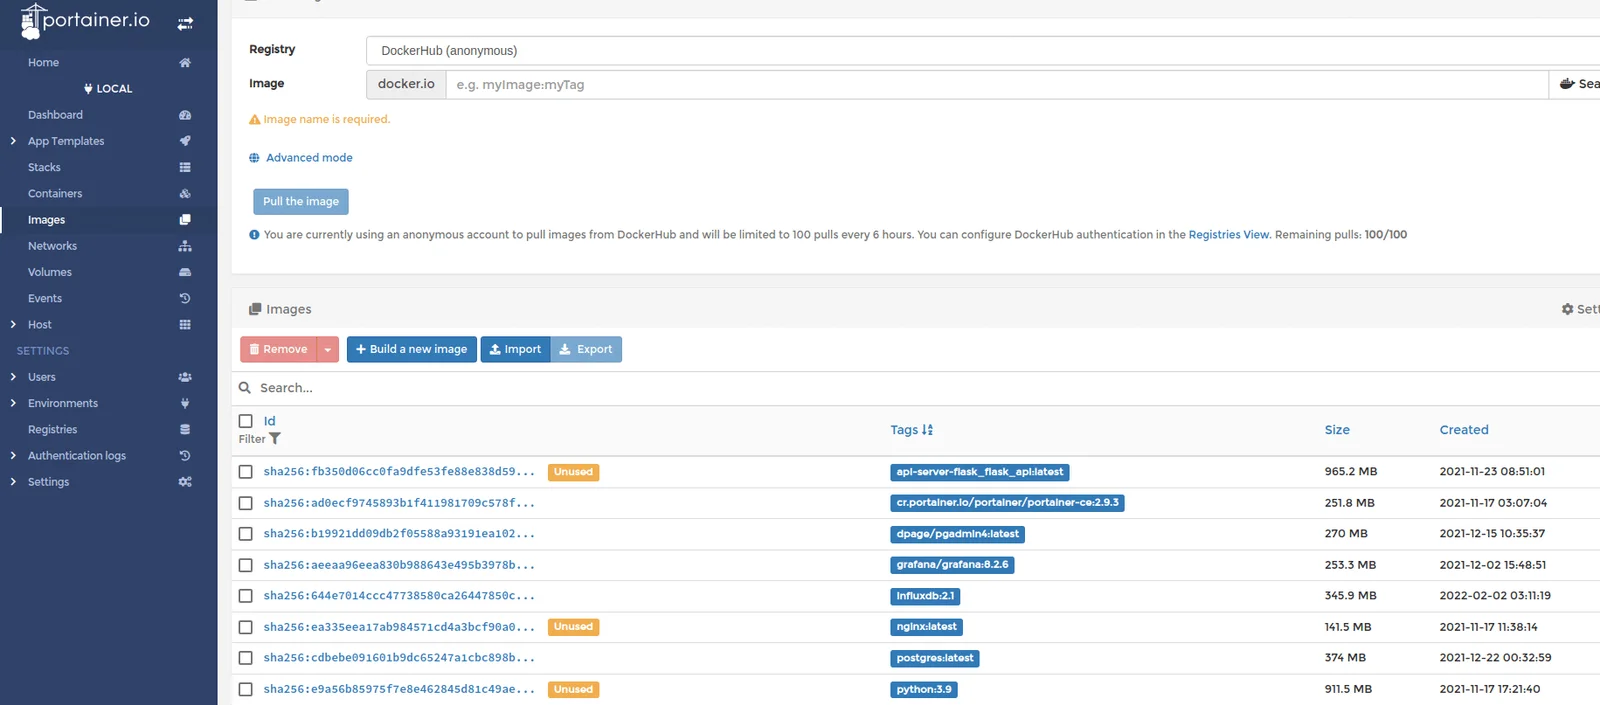
Task: Open Stacks in the sidebar
Action: point(44,167)
